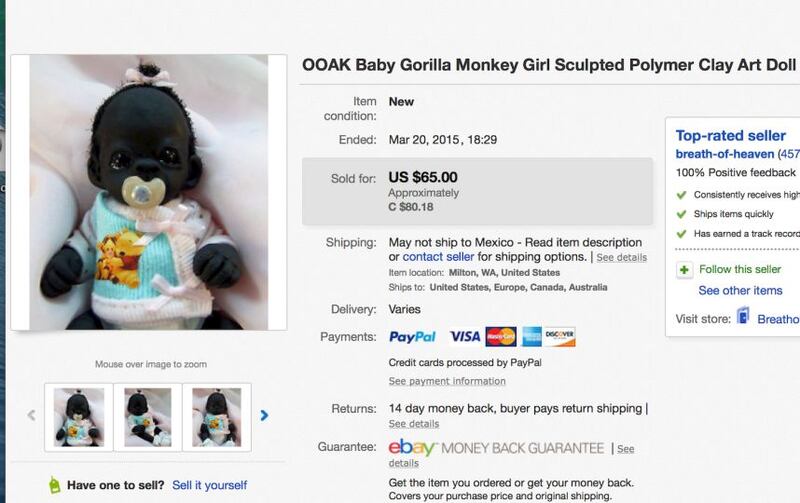The width and height of the screenshot is (800, 503).
Task: Select the third doll thumbnail
Action: 217,417
